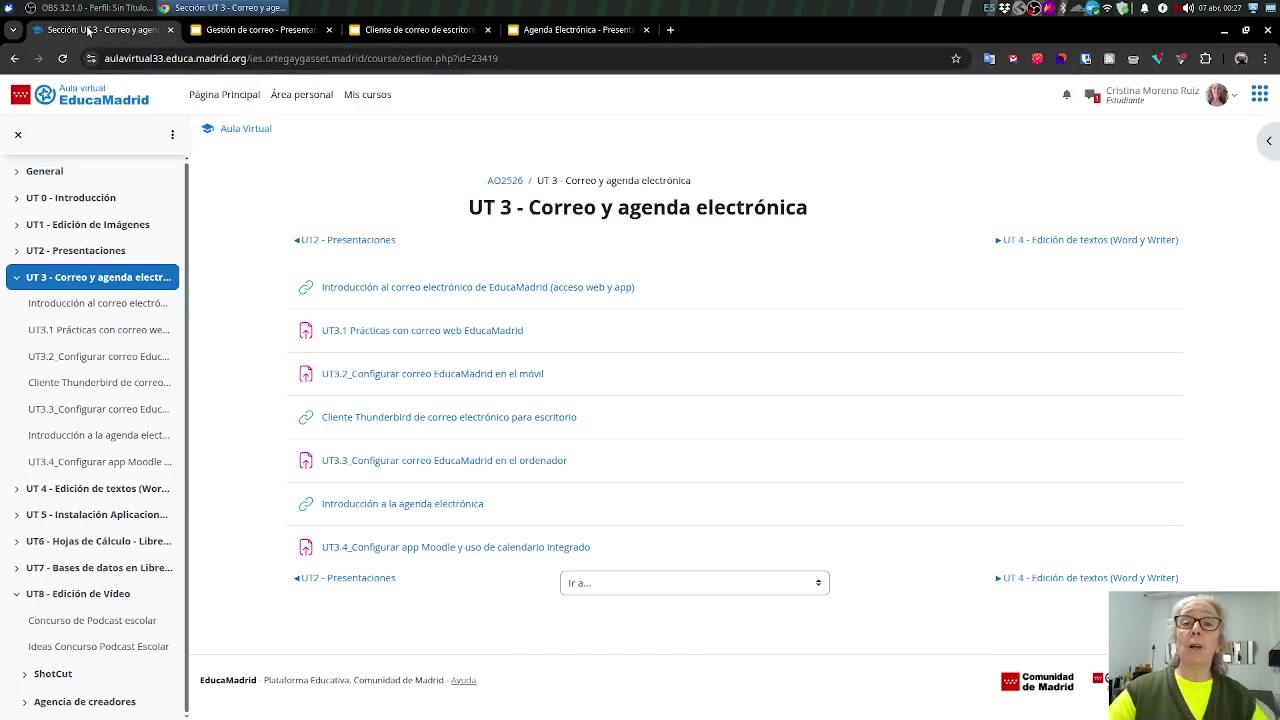Screen dimensions: 1280x720
Task: Open the messages icon with red badge
Action: [1093, 96]
